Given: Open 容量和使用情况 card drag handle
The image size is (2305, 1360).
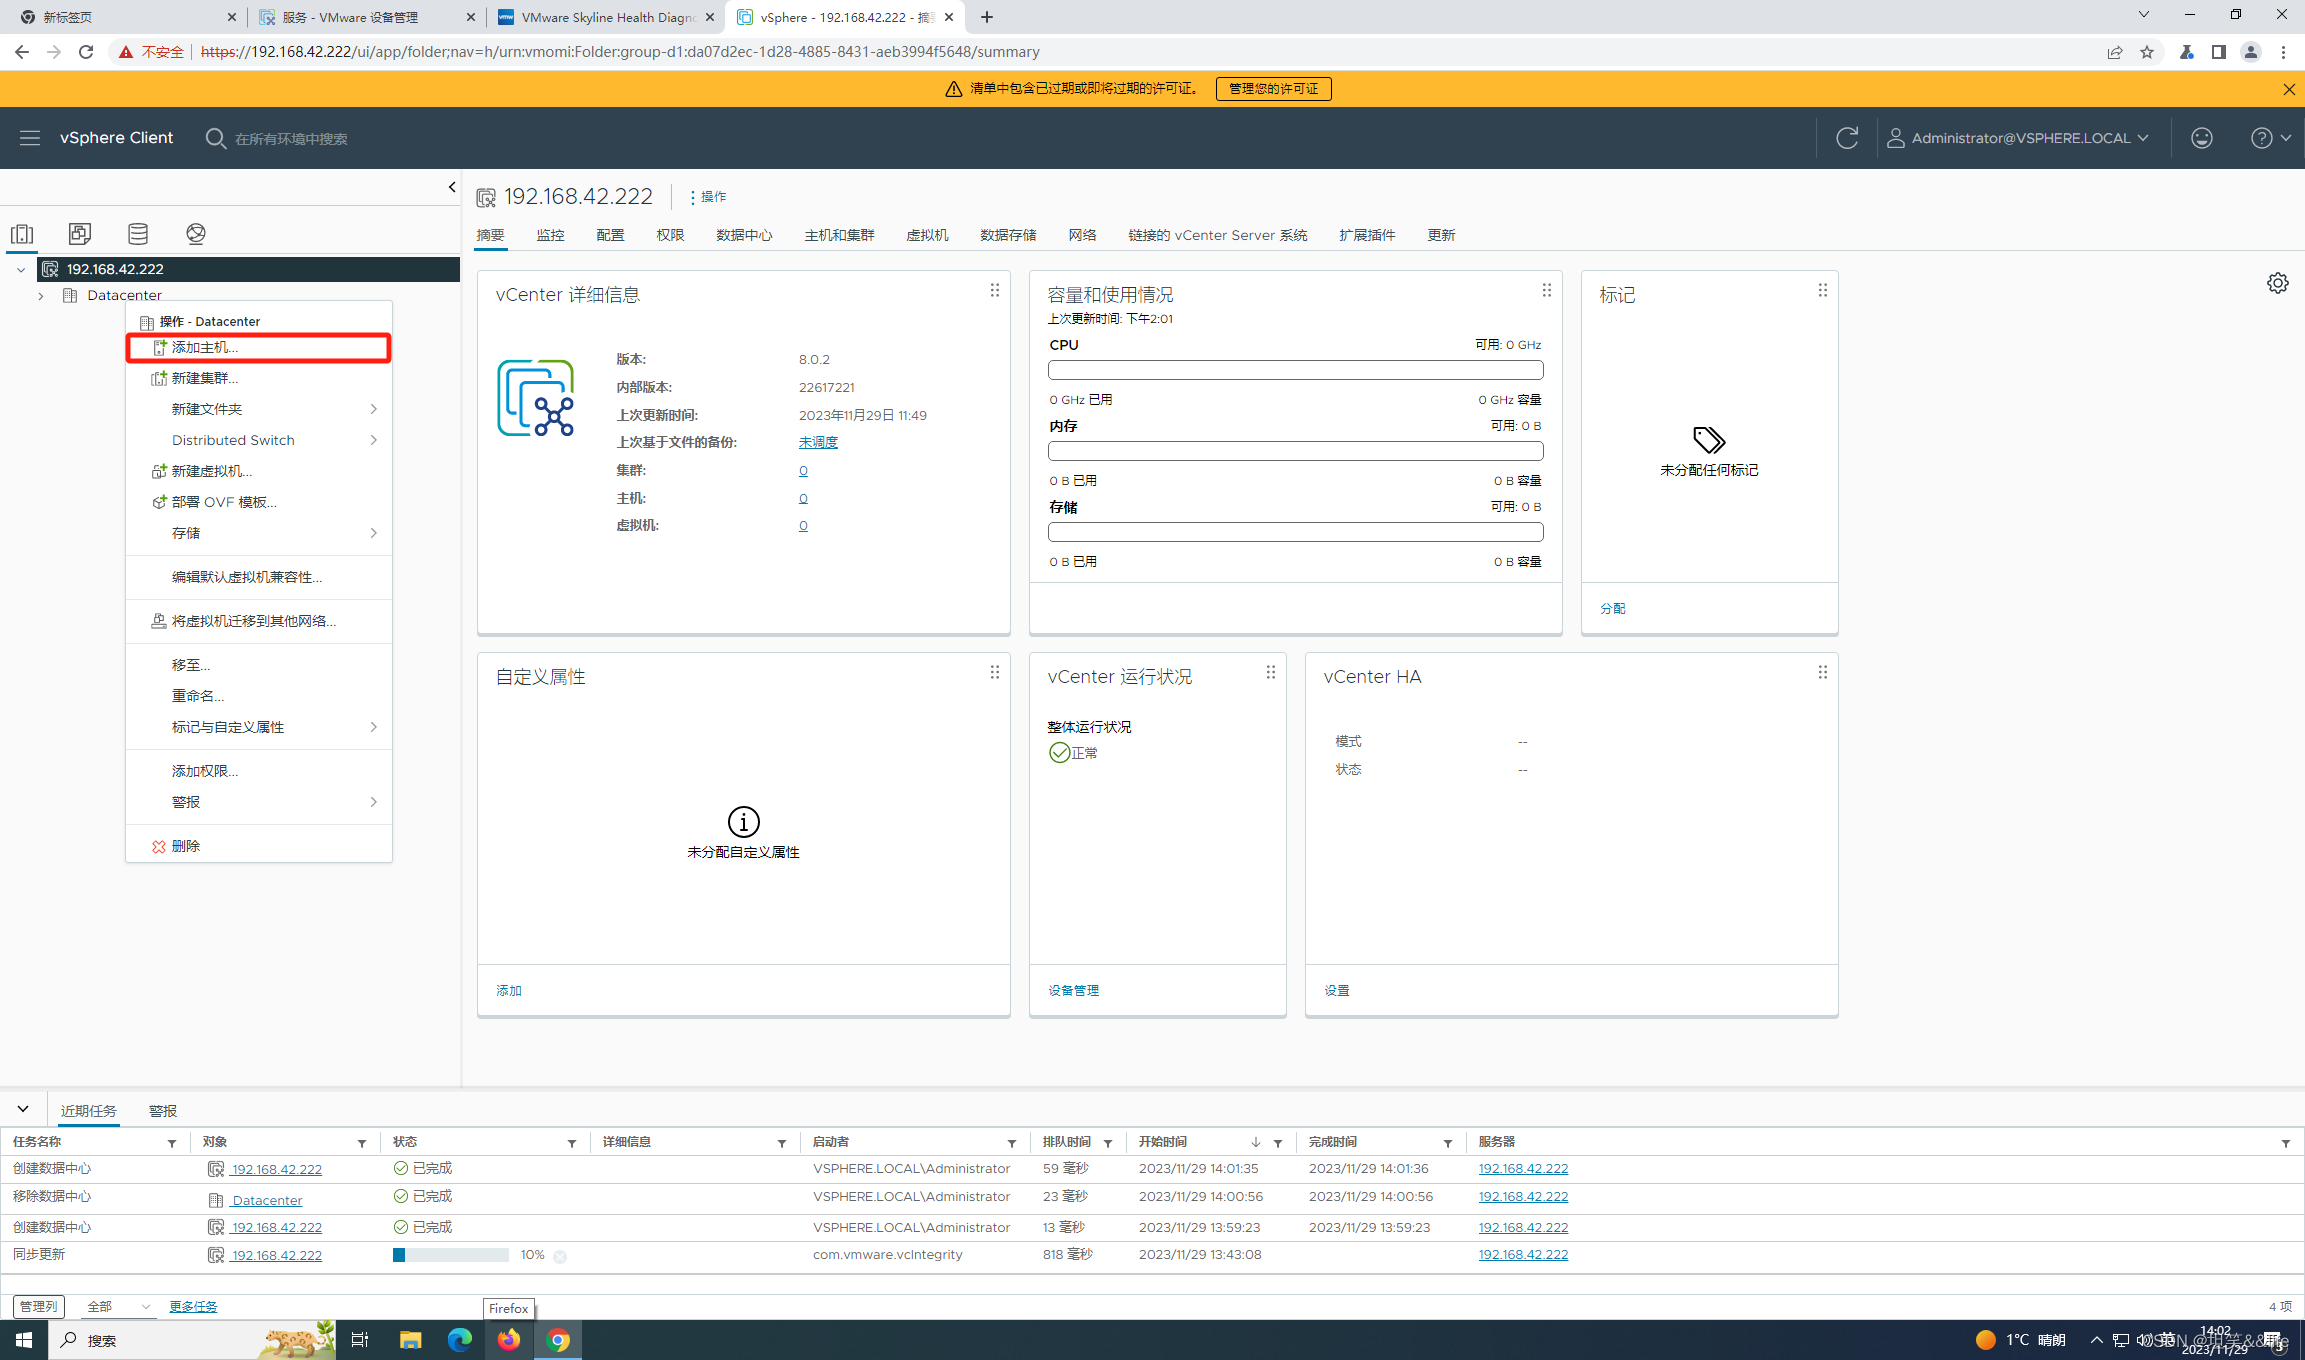Looking at the screenshot, I should (x=1546, y=290).
